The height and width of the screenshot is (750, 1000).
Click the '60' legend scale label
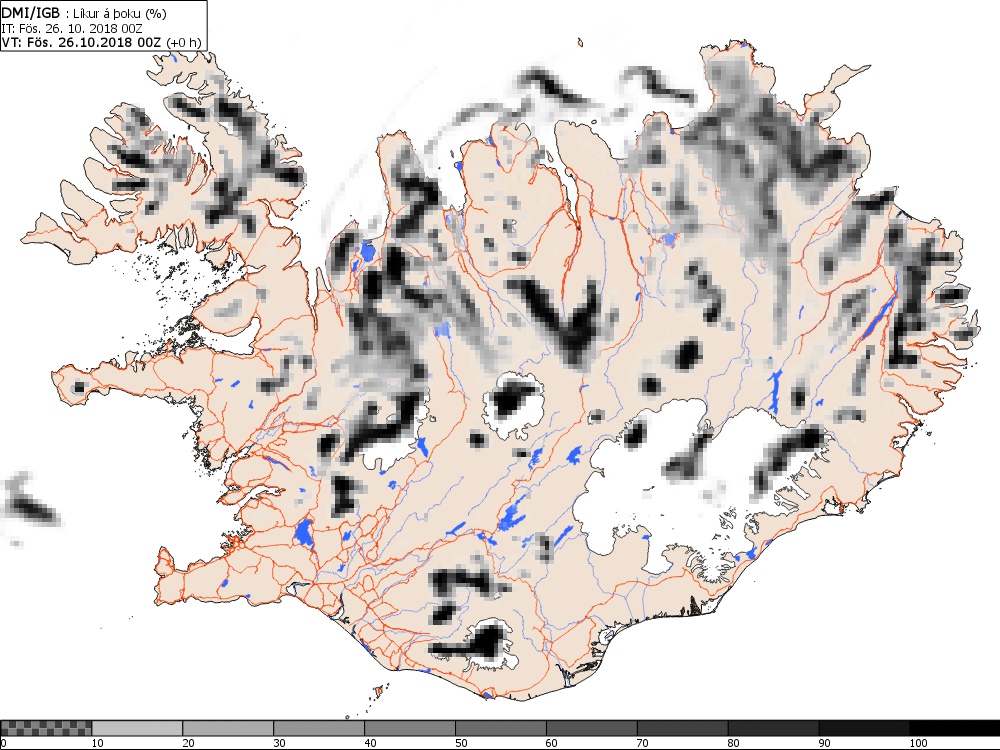click(552, 743)
